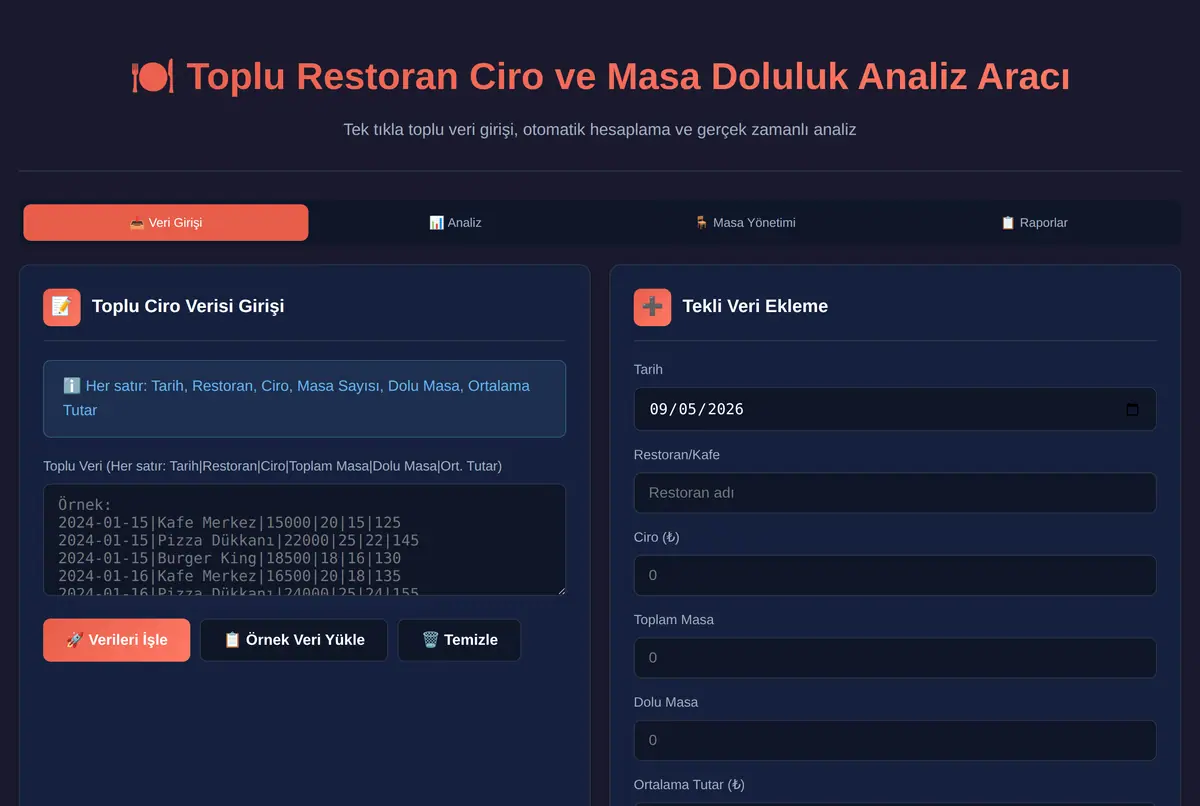Open the Analiz tab

coord(455,223)
